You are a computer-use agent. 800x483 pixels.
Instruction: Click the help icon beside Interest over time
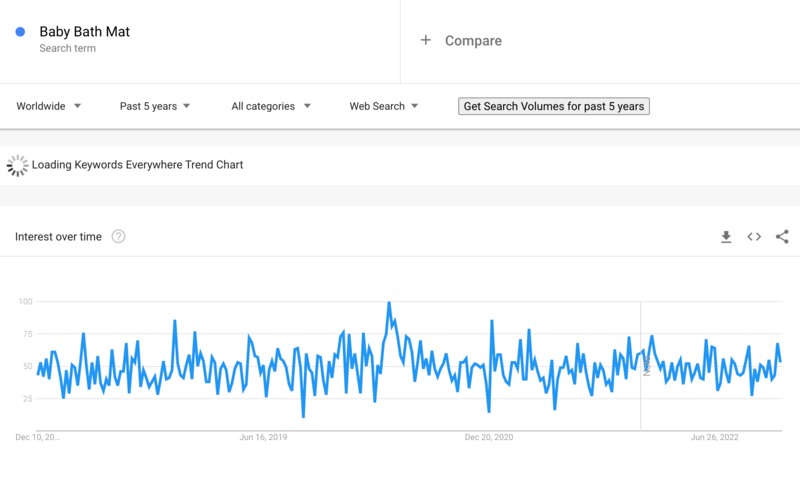[x=118, y=237]
